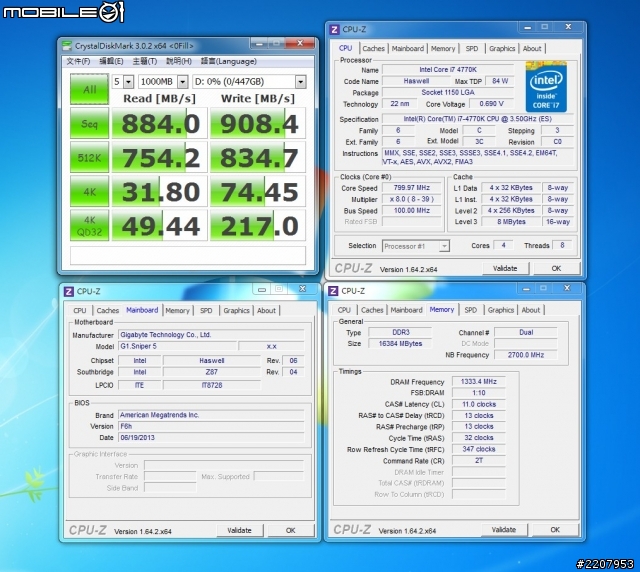The height and width of the screenshot is (572, 640).
Task: Select Graphics tab in Memory window
Action: pyautogui.click(x=501, y=310)
